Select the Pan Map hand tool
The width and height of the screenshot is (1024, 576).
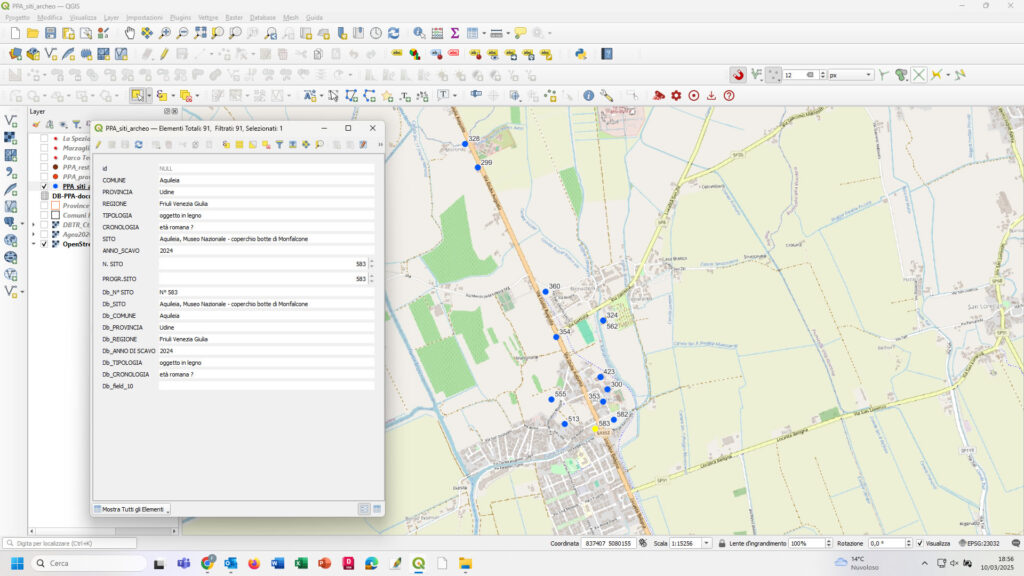coord(130,33)
